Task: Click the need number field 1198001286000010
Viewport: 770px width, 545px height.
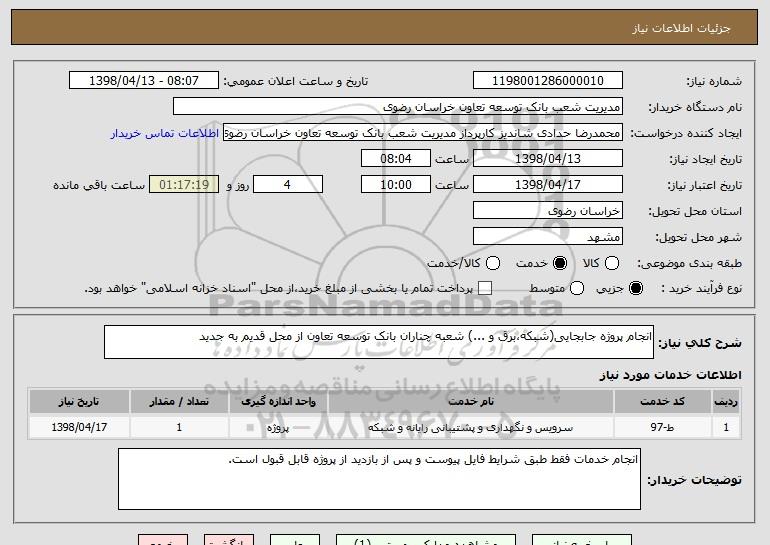Action: pos(548,81)
